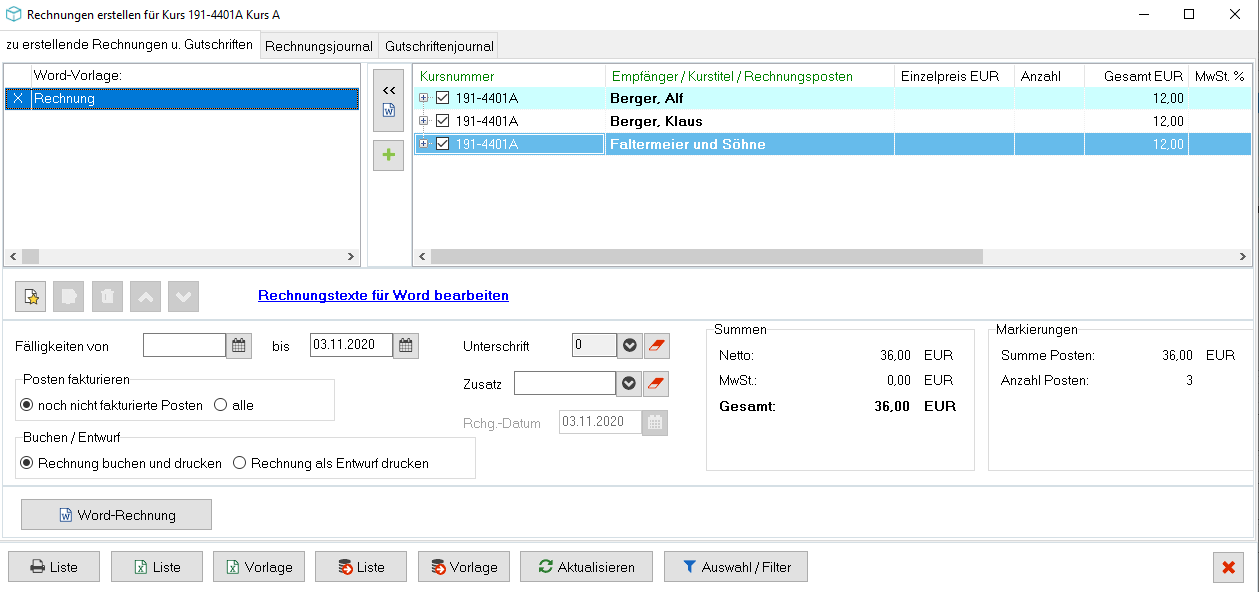Expand the Faltermeier und Söhne row
1259x592 pixels.
pos(424,144)
